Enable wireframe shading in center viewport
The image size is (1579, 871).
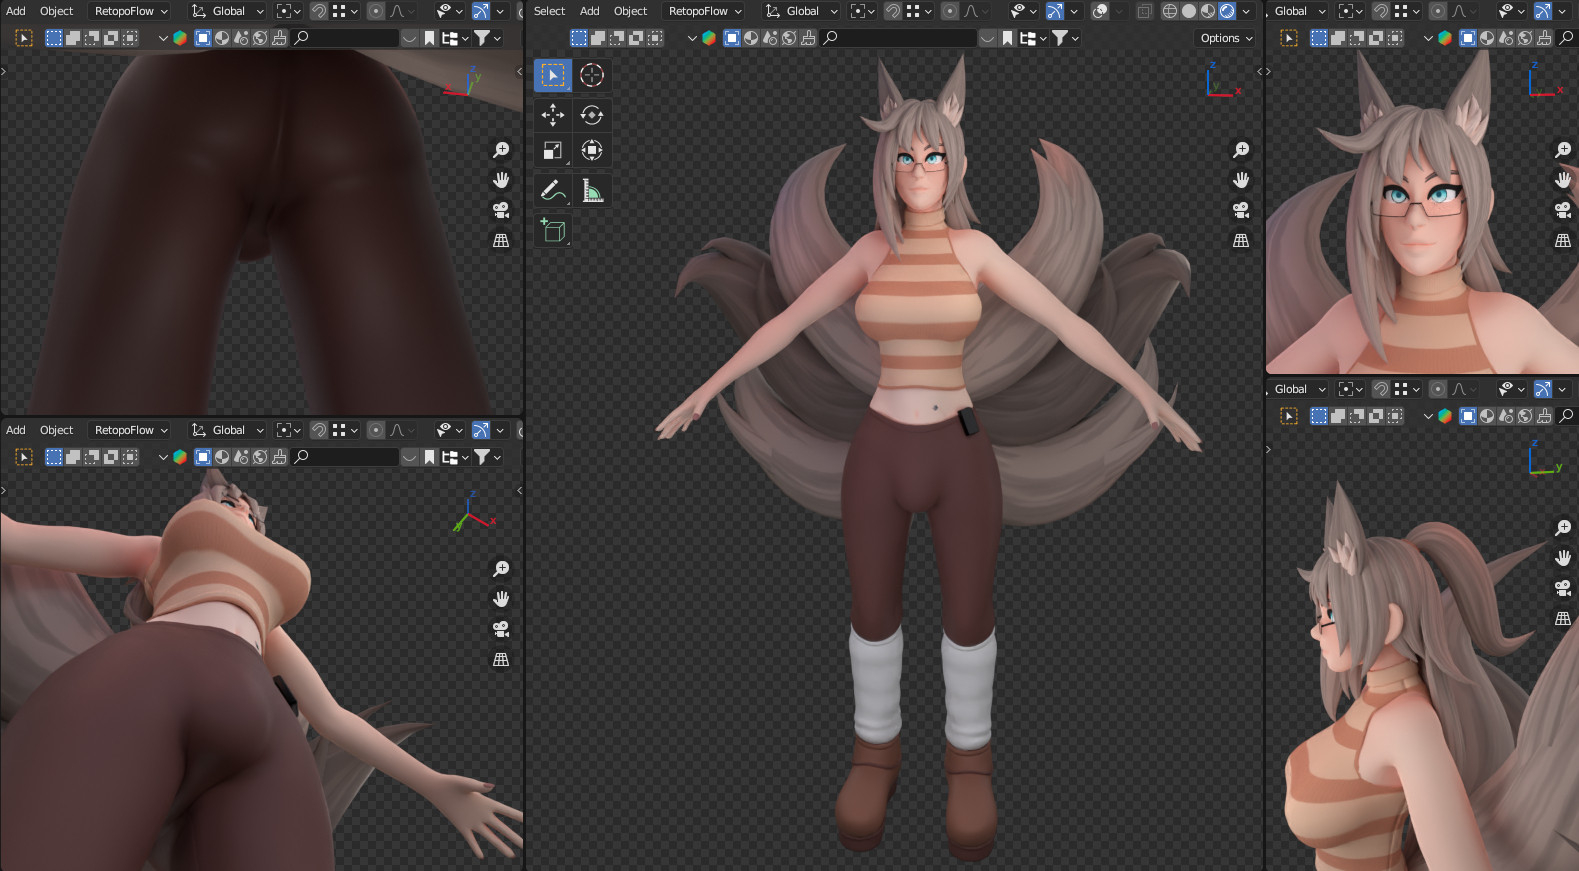pyautogui.click(x=1169, y=11)
